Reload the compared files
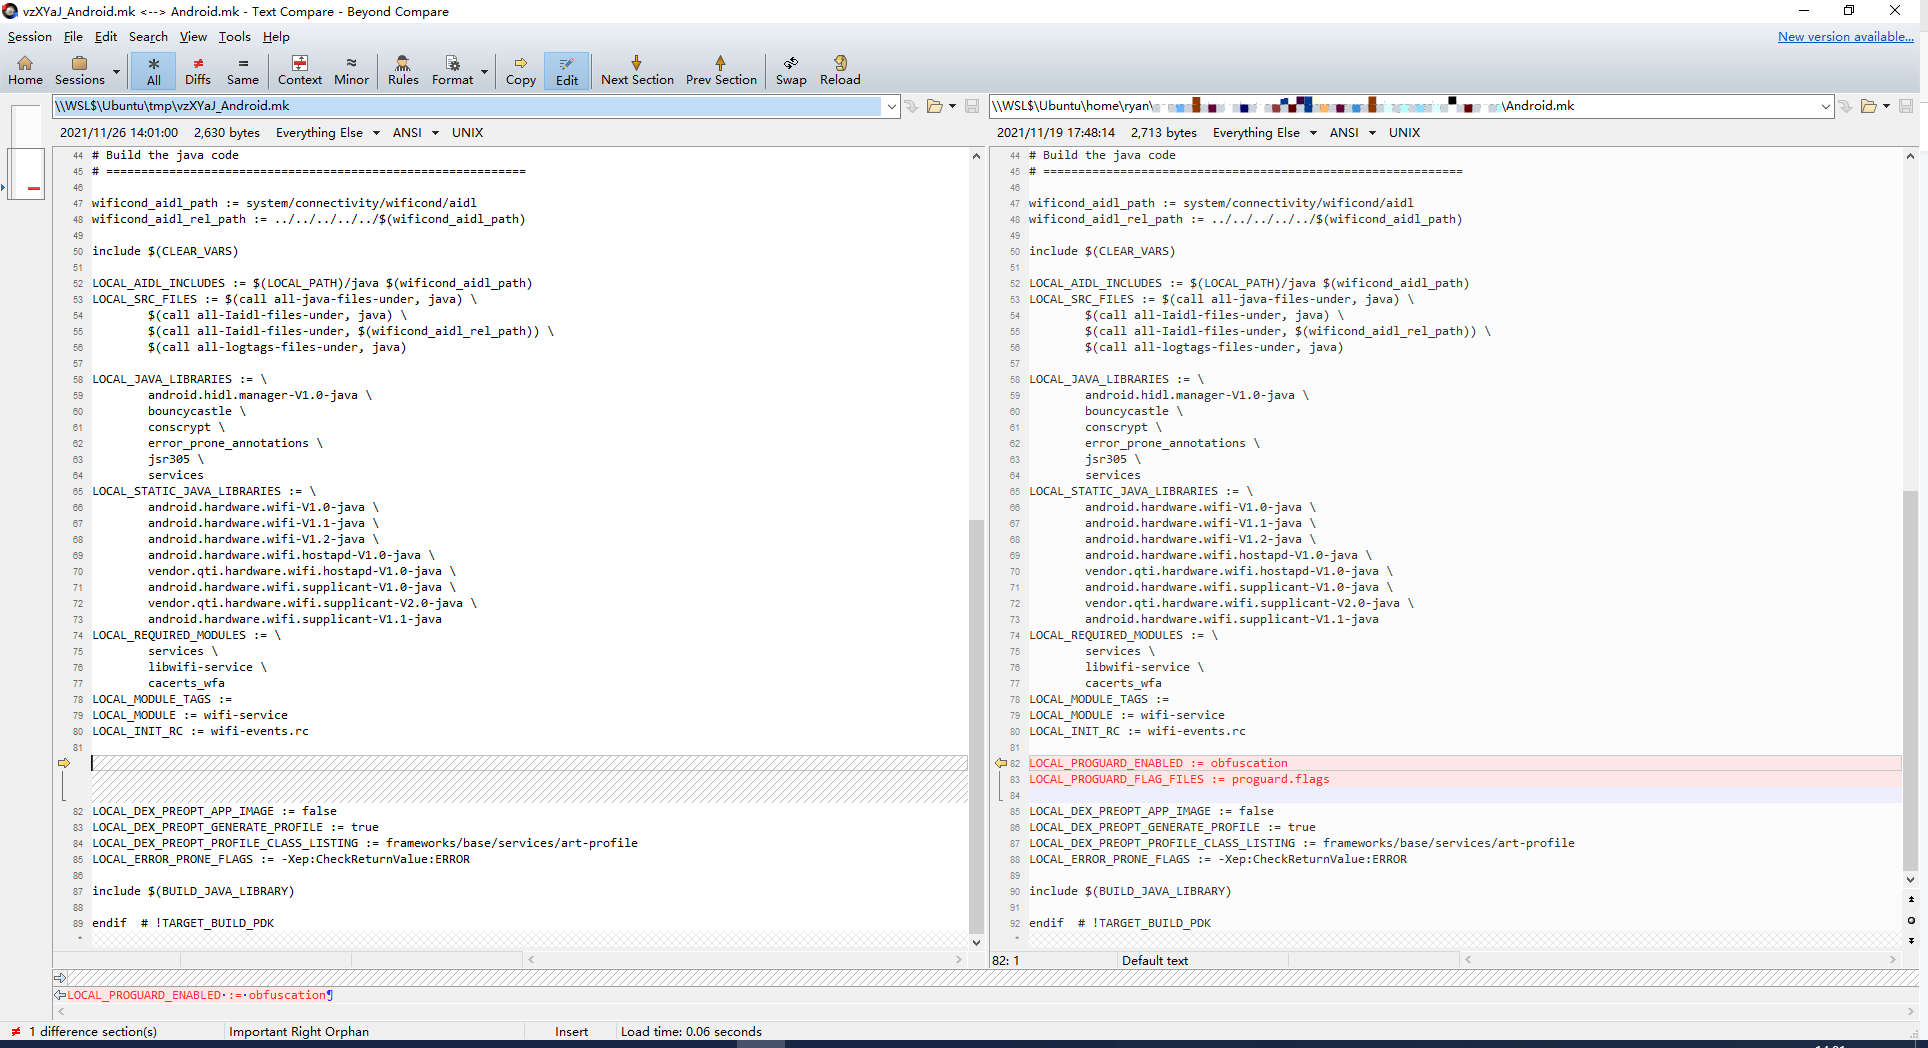Screen dimensions: 1928x1048 coord(840,70)
